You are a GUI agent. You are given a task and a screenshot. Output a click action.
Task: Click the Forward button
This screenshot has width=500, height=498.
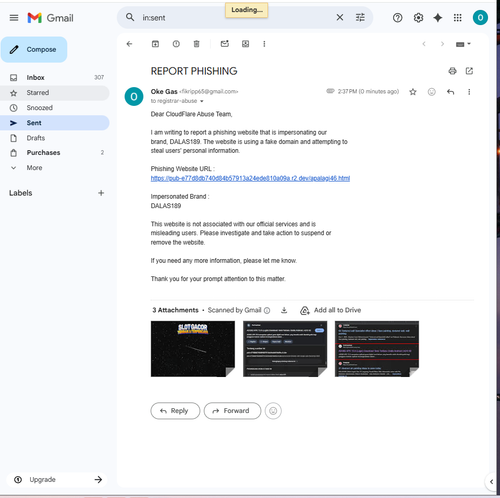click(232, 411)
